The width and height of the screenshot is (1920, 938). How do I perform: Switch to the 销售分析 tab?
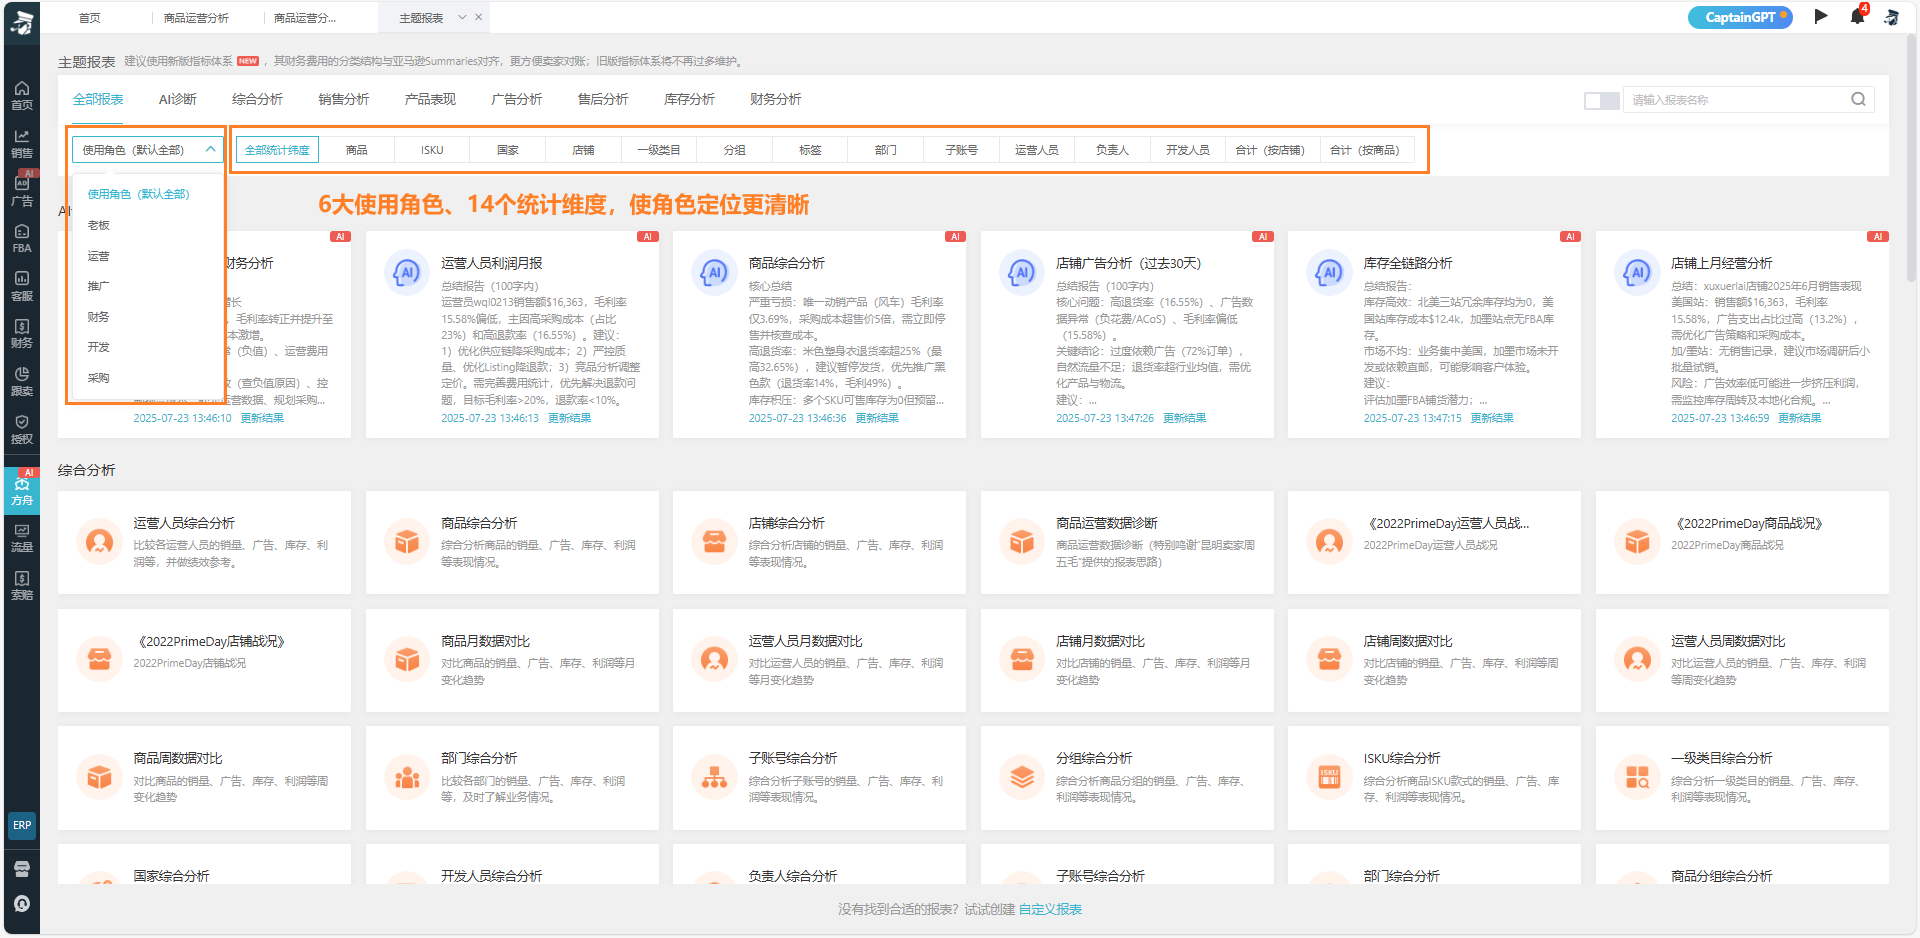coord(344,99)
